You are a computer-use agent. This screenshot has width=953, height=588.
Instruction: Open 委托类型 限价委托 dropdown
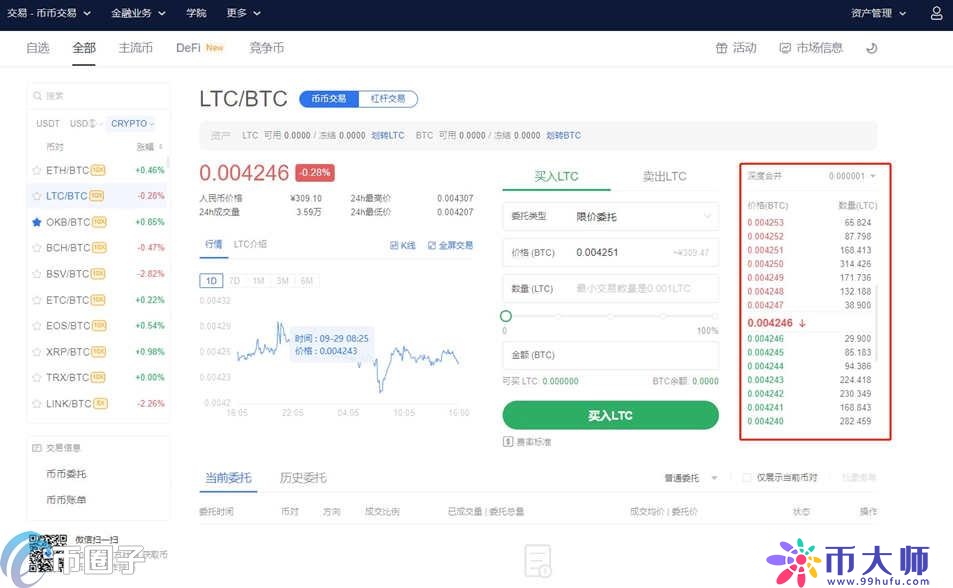[x=610, y=216]
